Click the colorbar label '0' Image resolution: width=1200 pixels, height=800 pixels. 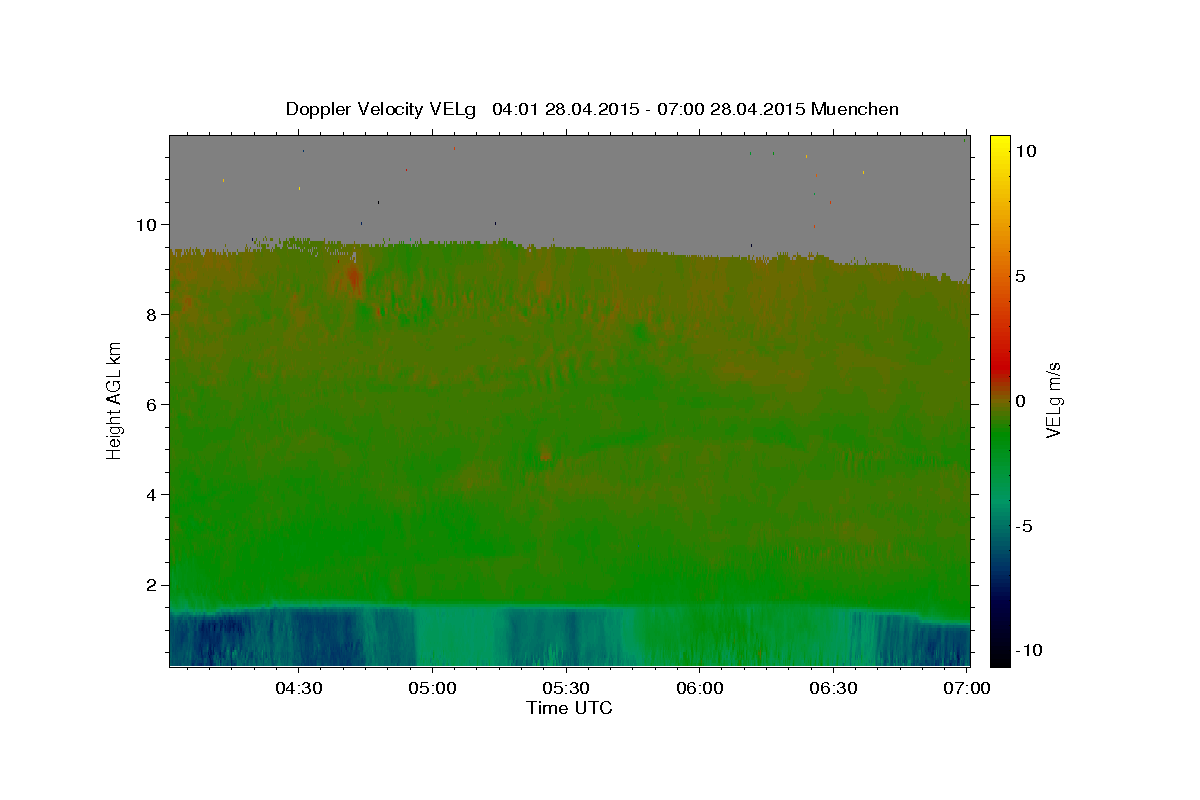[x=1020, y=401]
